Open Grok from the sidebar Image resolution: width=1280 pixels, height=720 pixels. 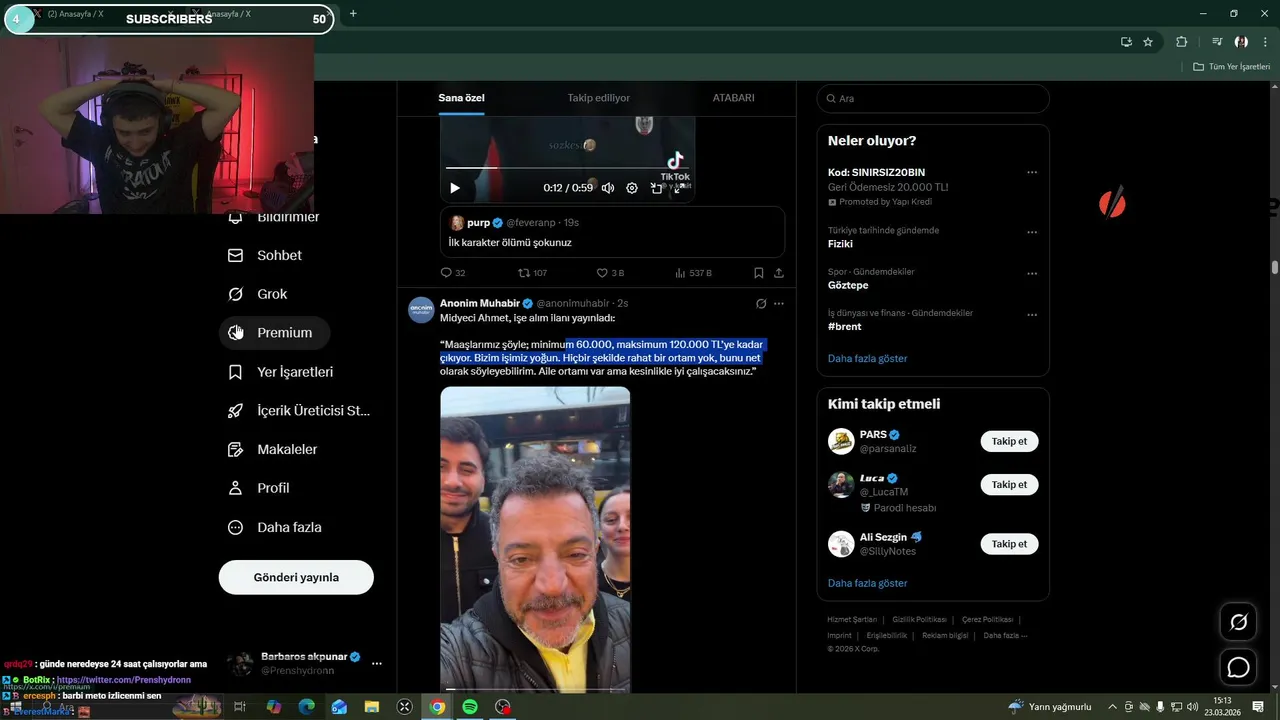coord(258,294)
